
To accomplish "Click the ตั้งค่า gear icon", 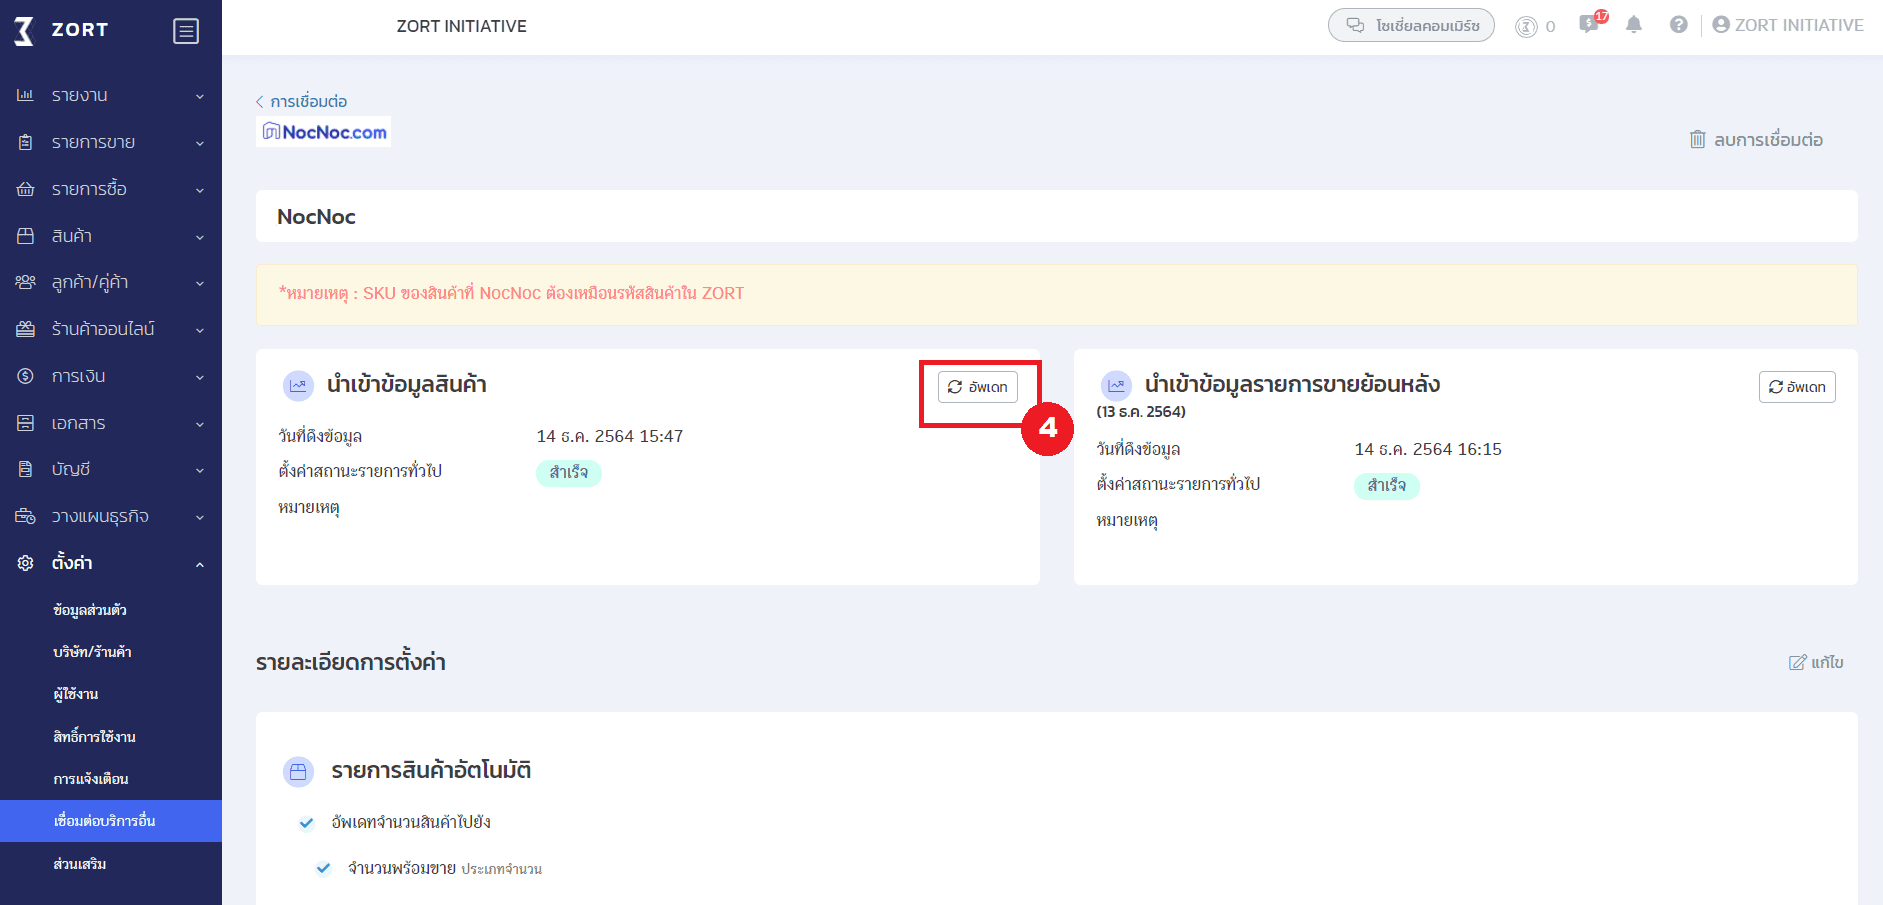I will (x=25, y=563).
